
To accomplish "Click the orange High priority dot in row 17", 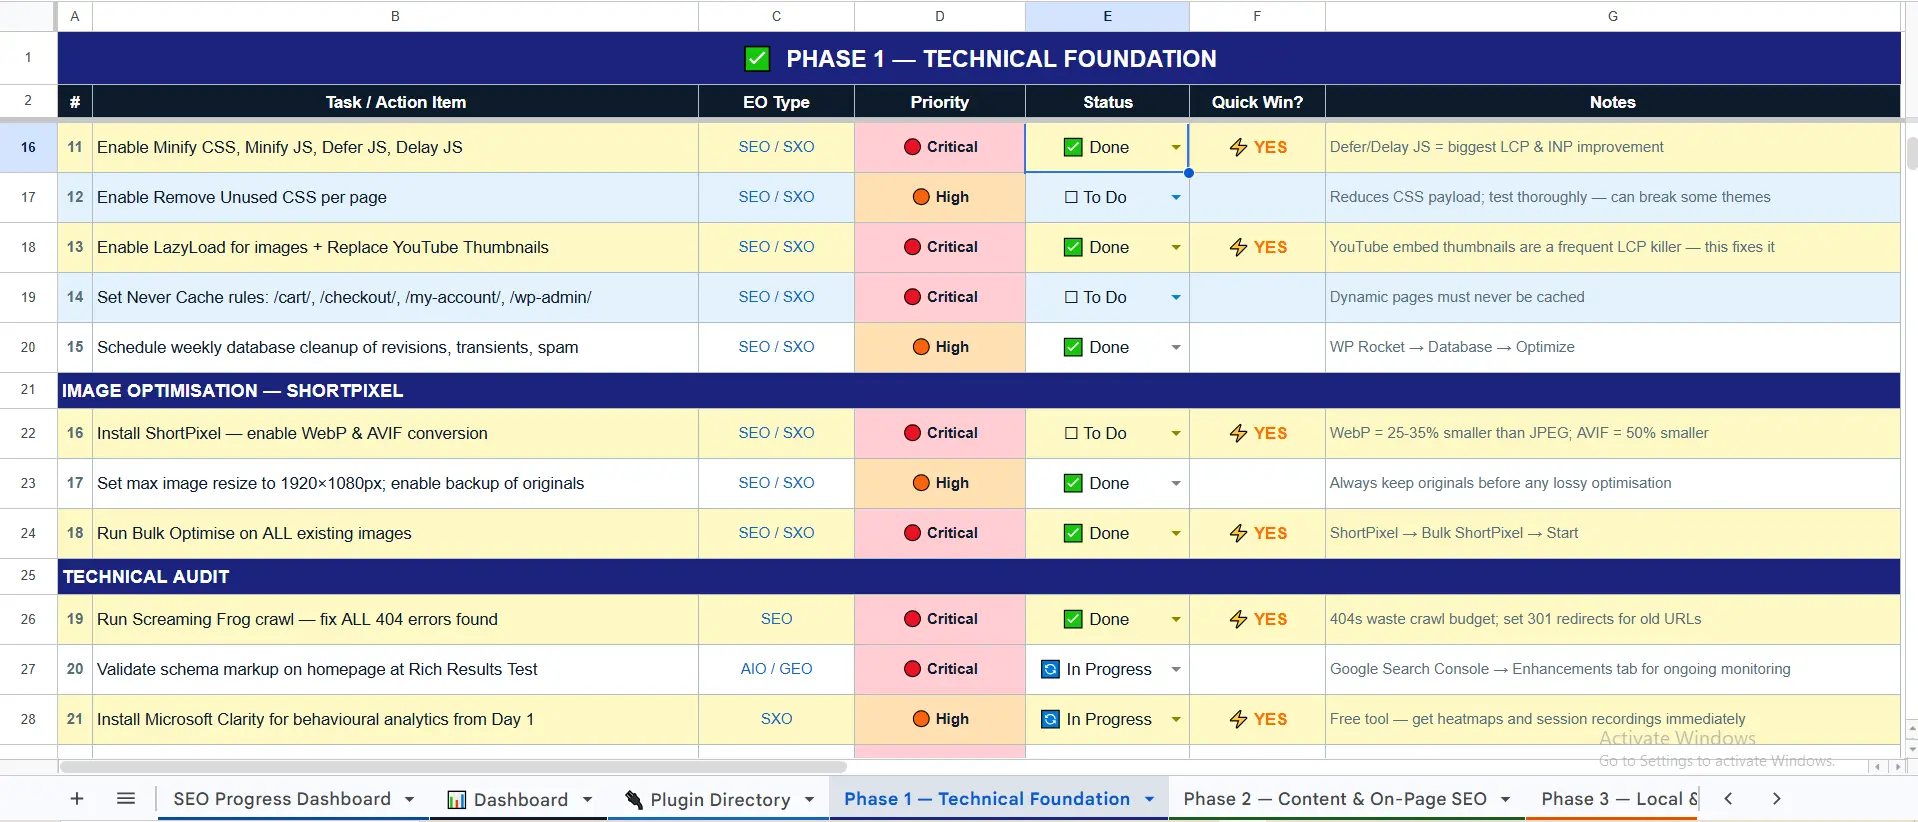I will click(x=921, y=197).
